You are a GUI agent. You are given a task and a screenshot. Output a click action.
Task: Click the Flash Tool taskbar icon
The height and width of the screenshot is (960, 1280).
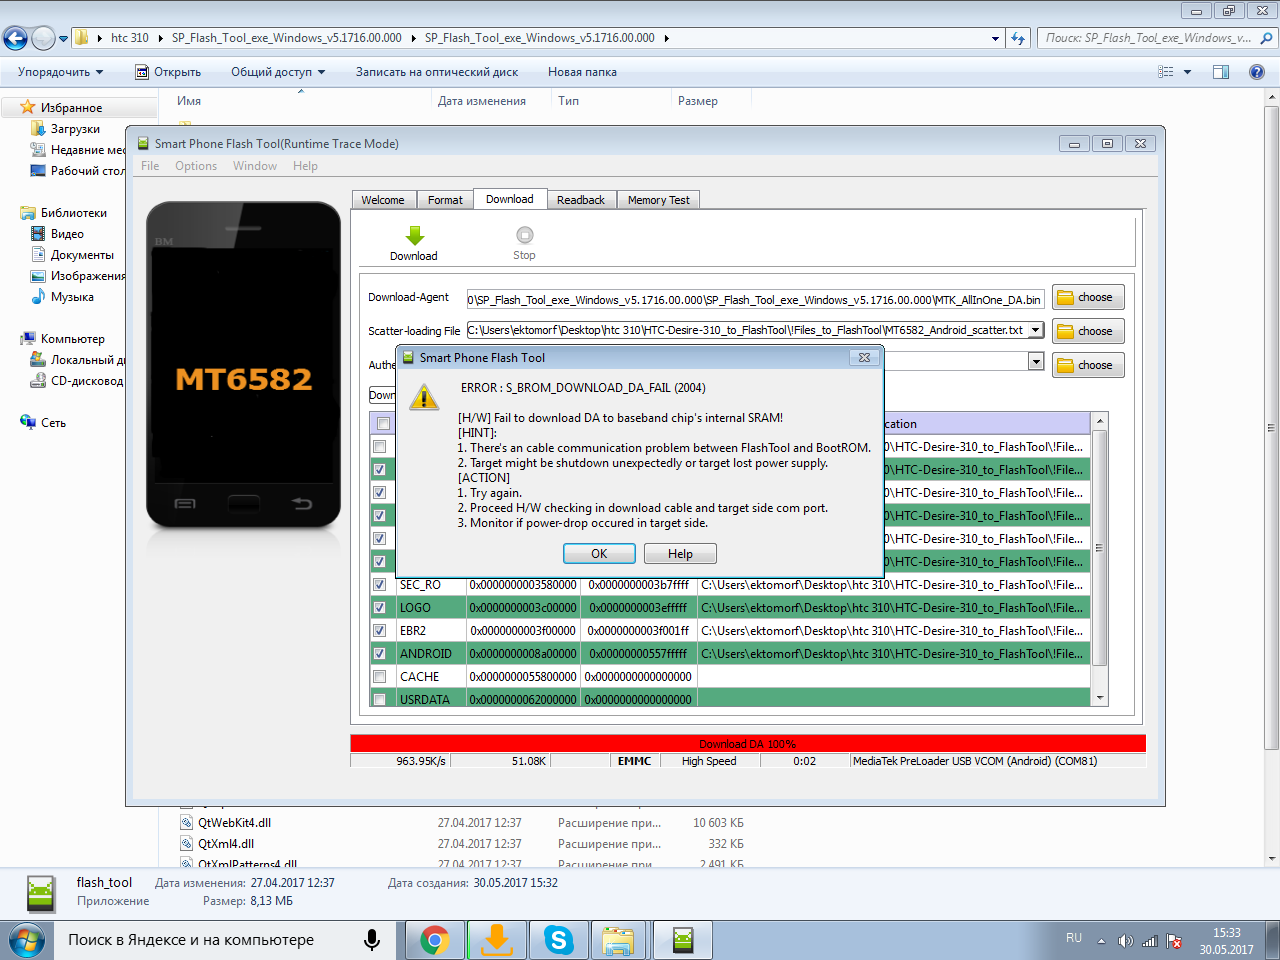[x=683, y=940]
